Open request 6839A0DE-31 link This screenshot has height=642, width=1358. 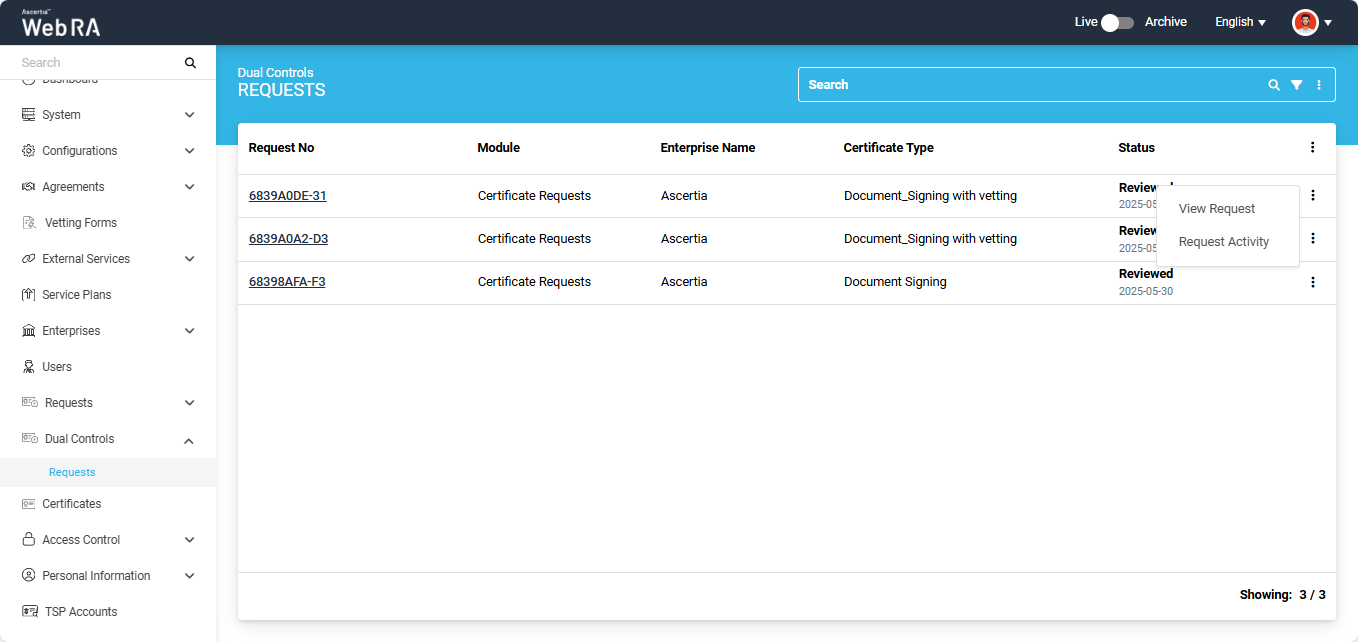(287, 196)
